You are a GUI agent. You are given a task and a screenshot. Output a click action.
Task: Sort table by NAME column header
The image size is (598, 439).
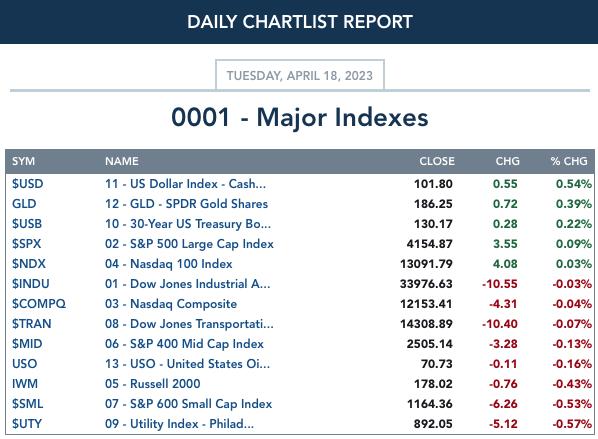tap(122, 161)
